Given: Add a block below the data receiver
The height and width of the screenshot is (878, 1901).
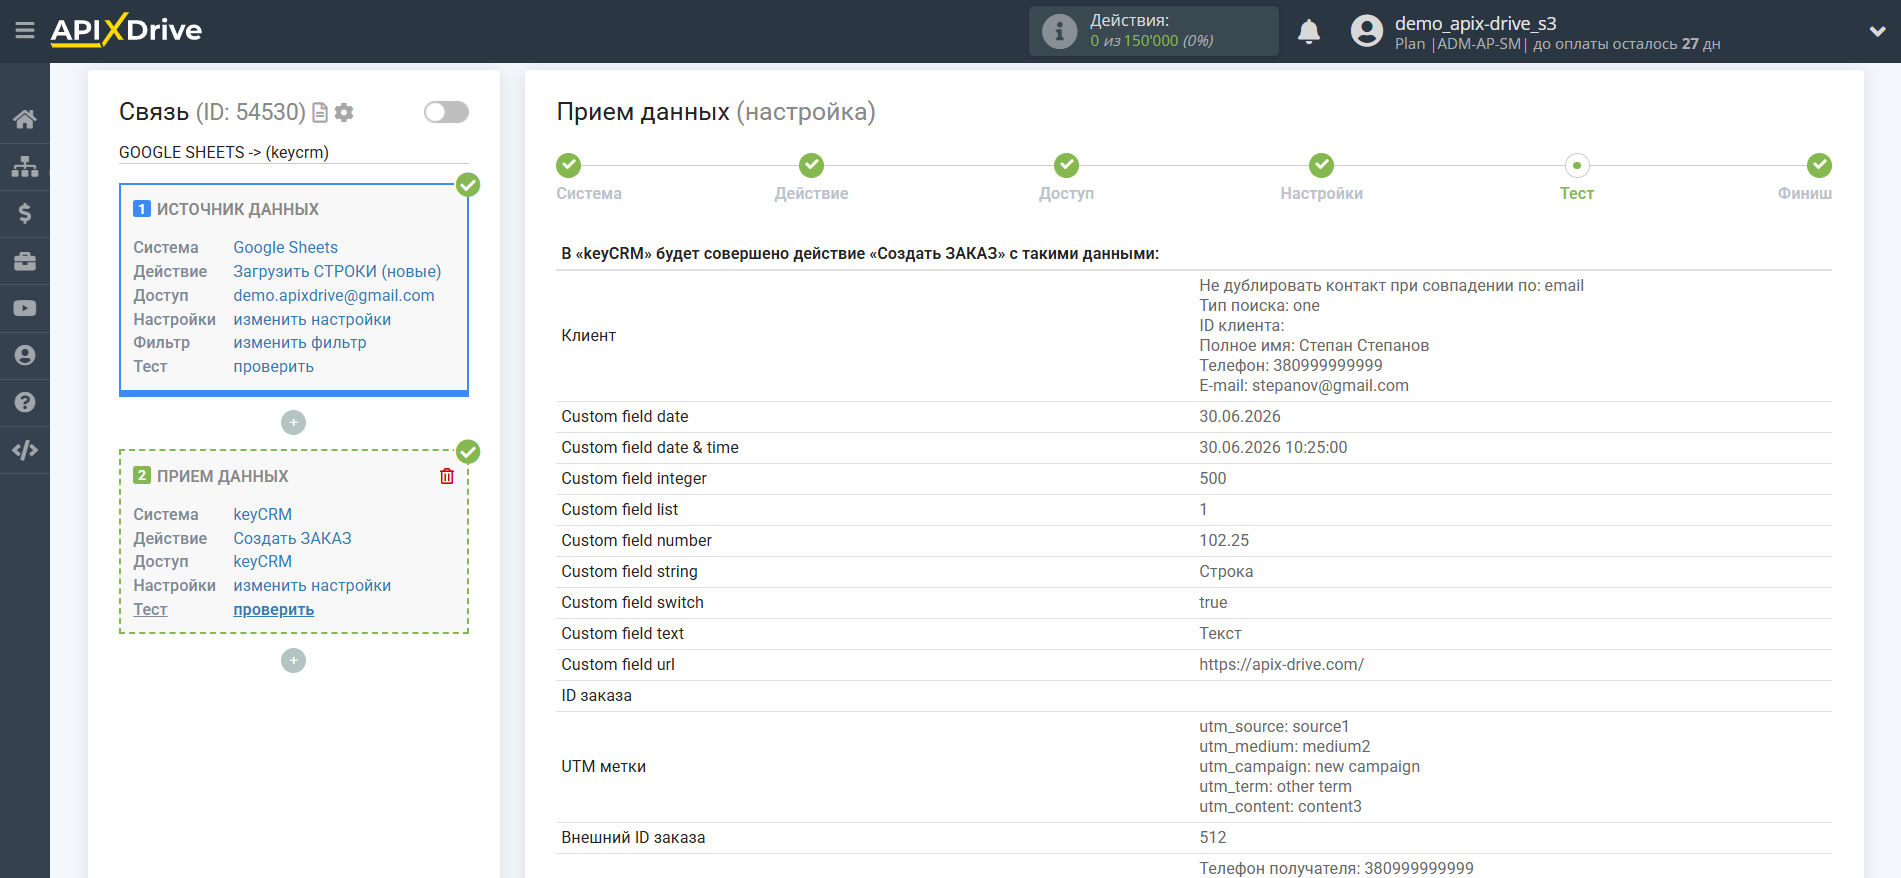Looking at the screenshot, I should coord(293,661).
